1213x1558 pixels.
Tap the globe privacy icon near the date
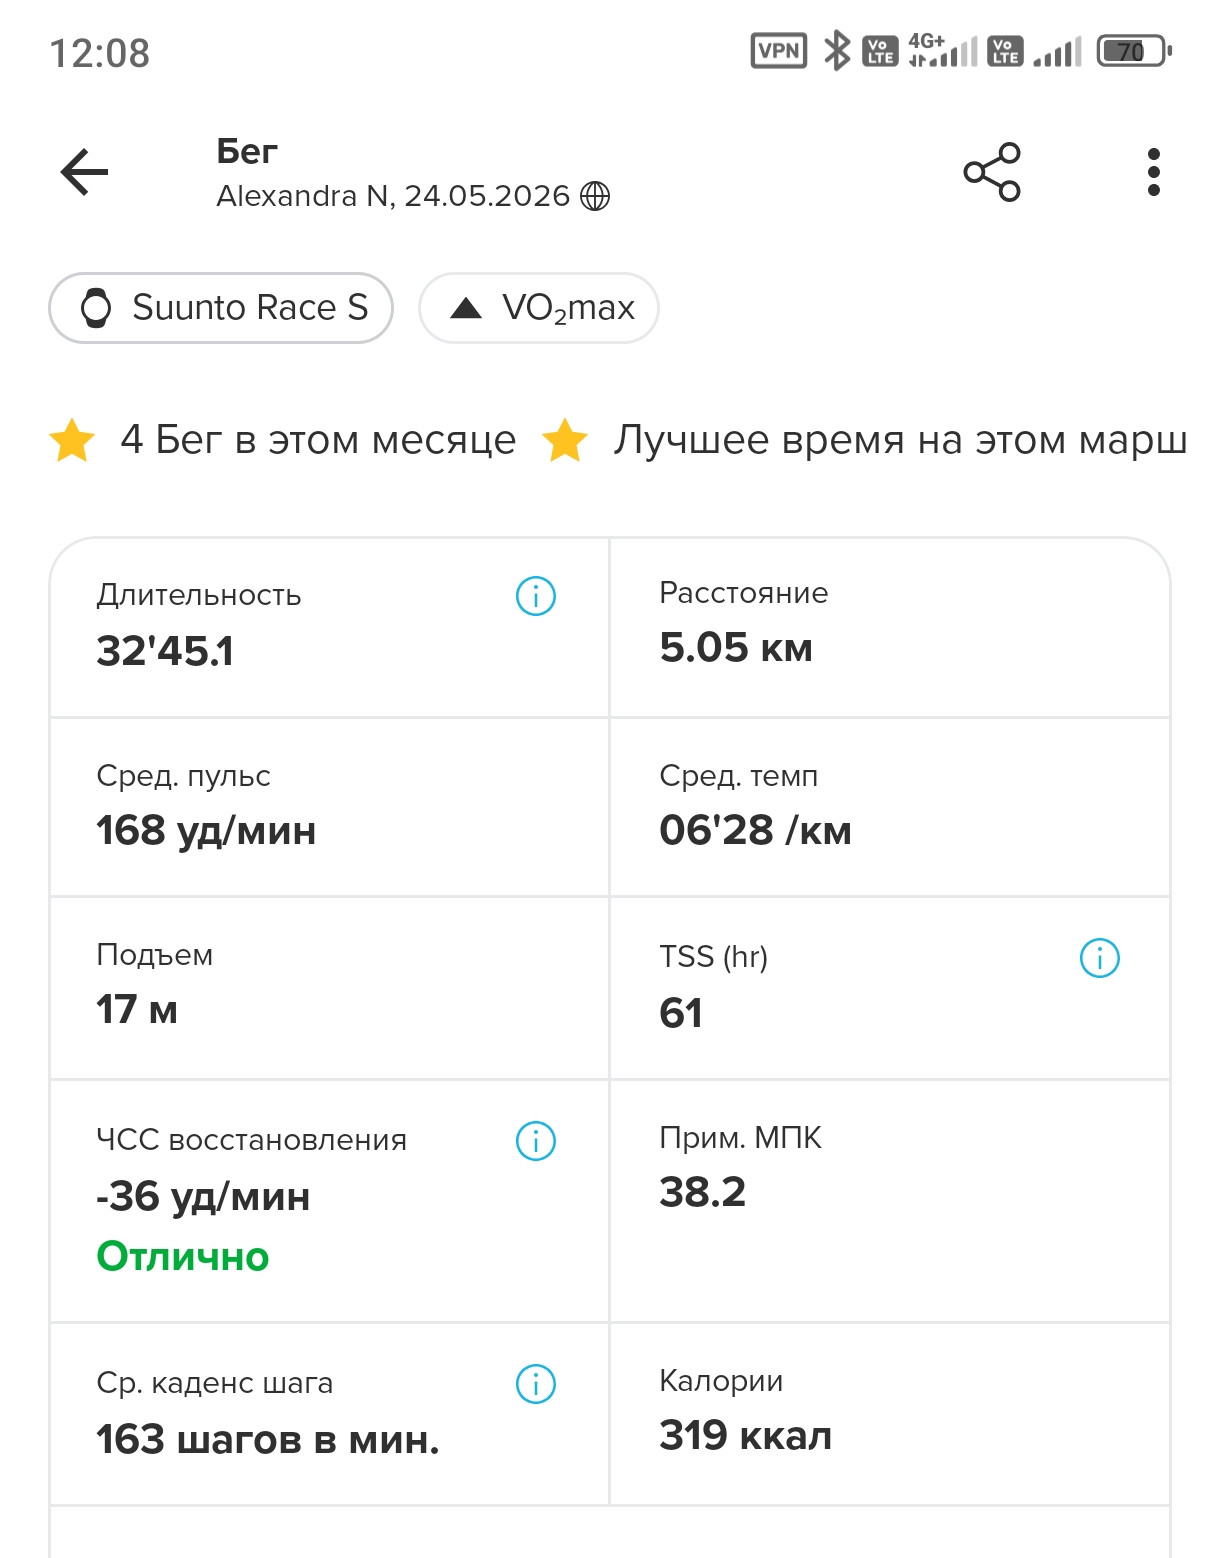[x=595, y=196]
